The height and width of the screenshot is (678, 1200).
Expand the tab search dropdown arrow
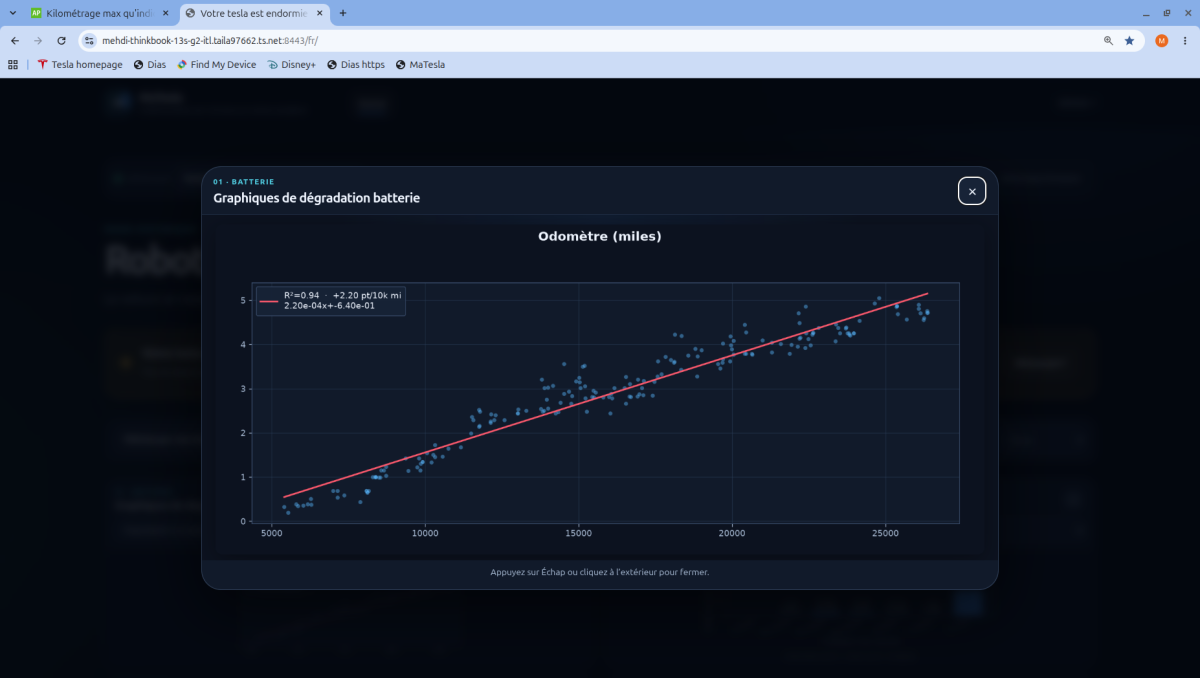[11, 13]
